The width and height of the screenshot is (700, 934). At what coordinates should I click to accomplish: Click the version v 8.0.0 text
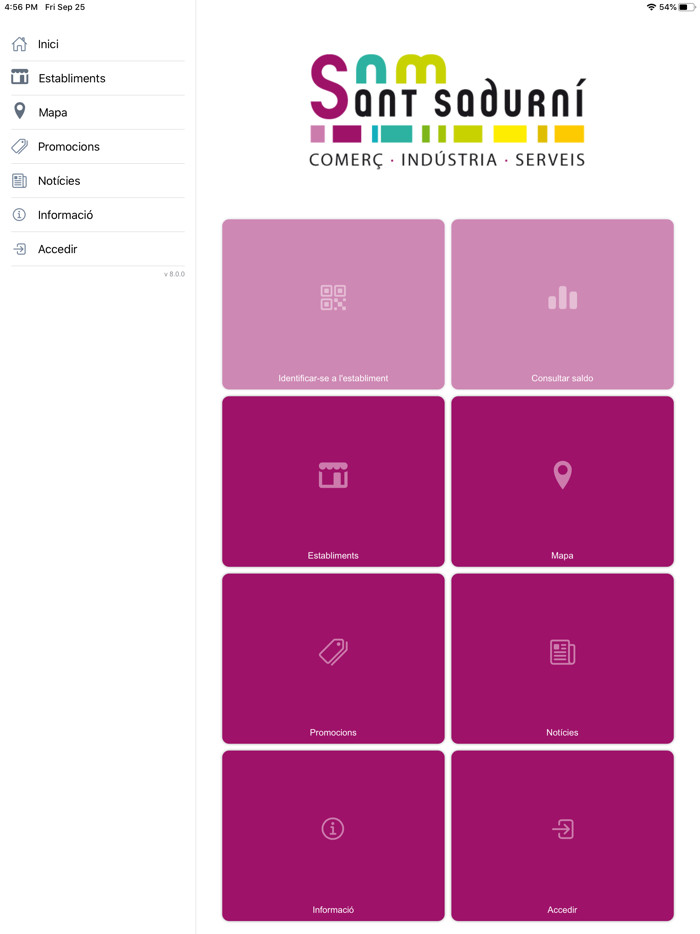tap(175, 274)
